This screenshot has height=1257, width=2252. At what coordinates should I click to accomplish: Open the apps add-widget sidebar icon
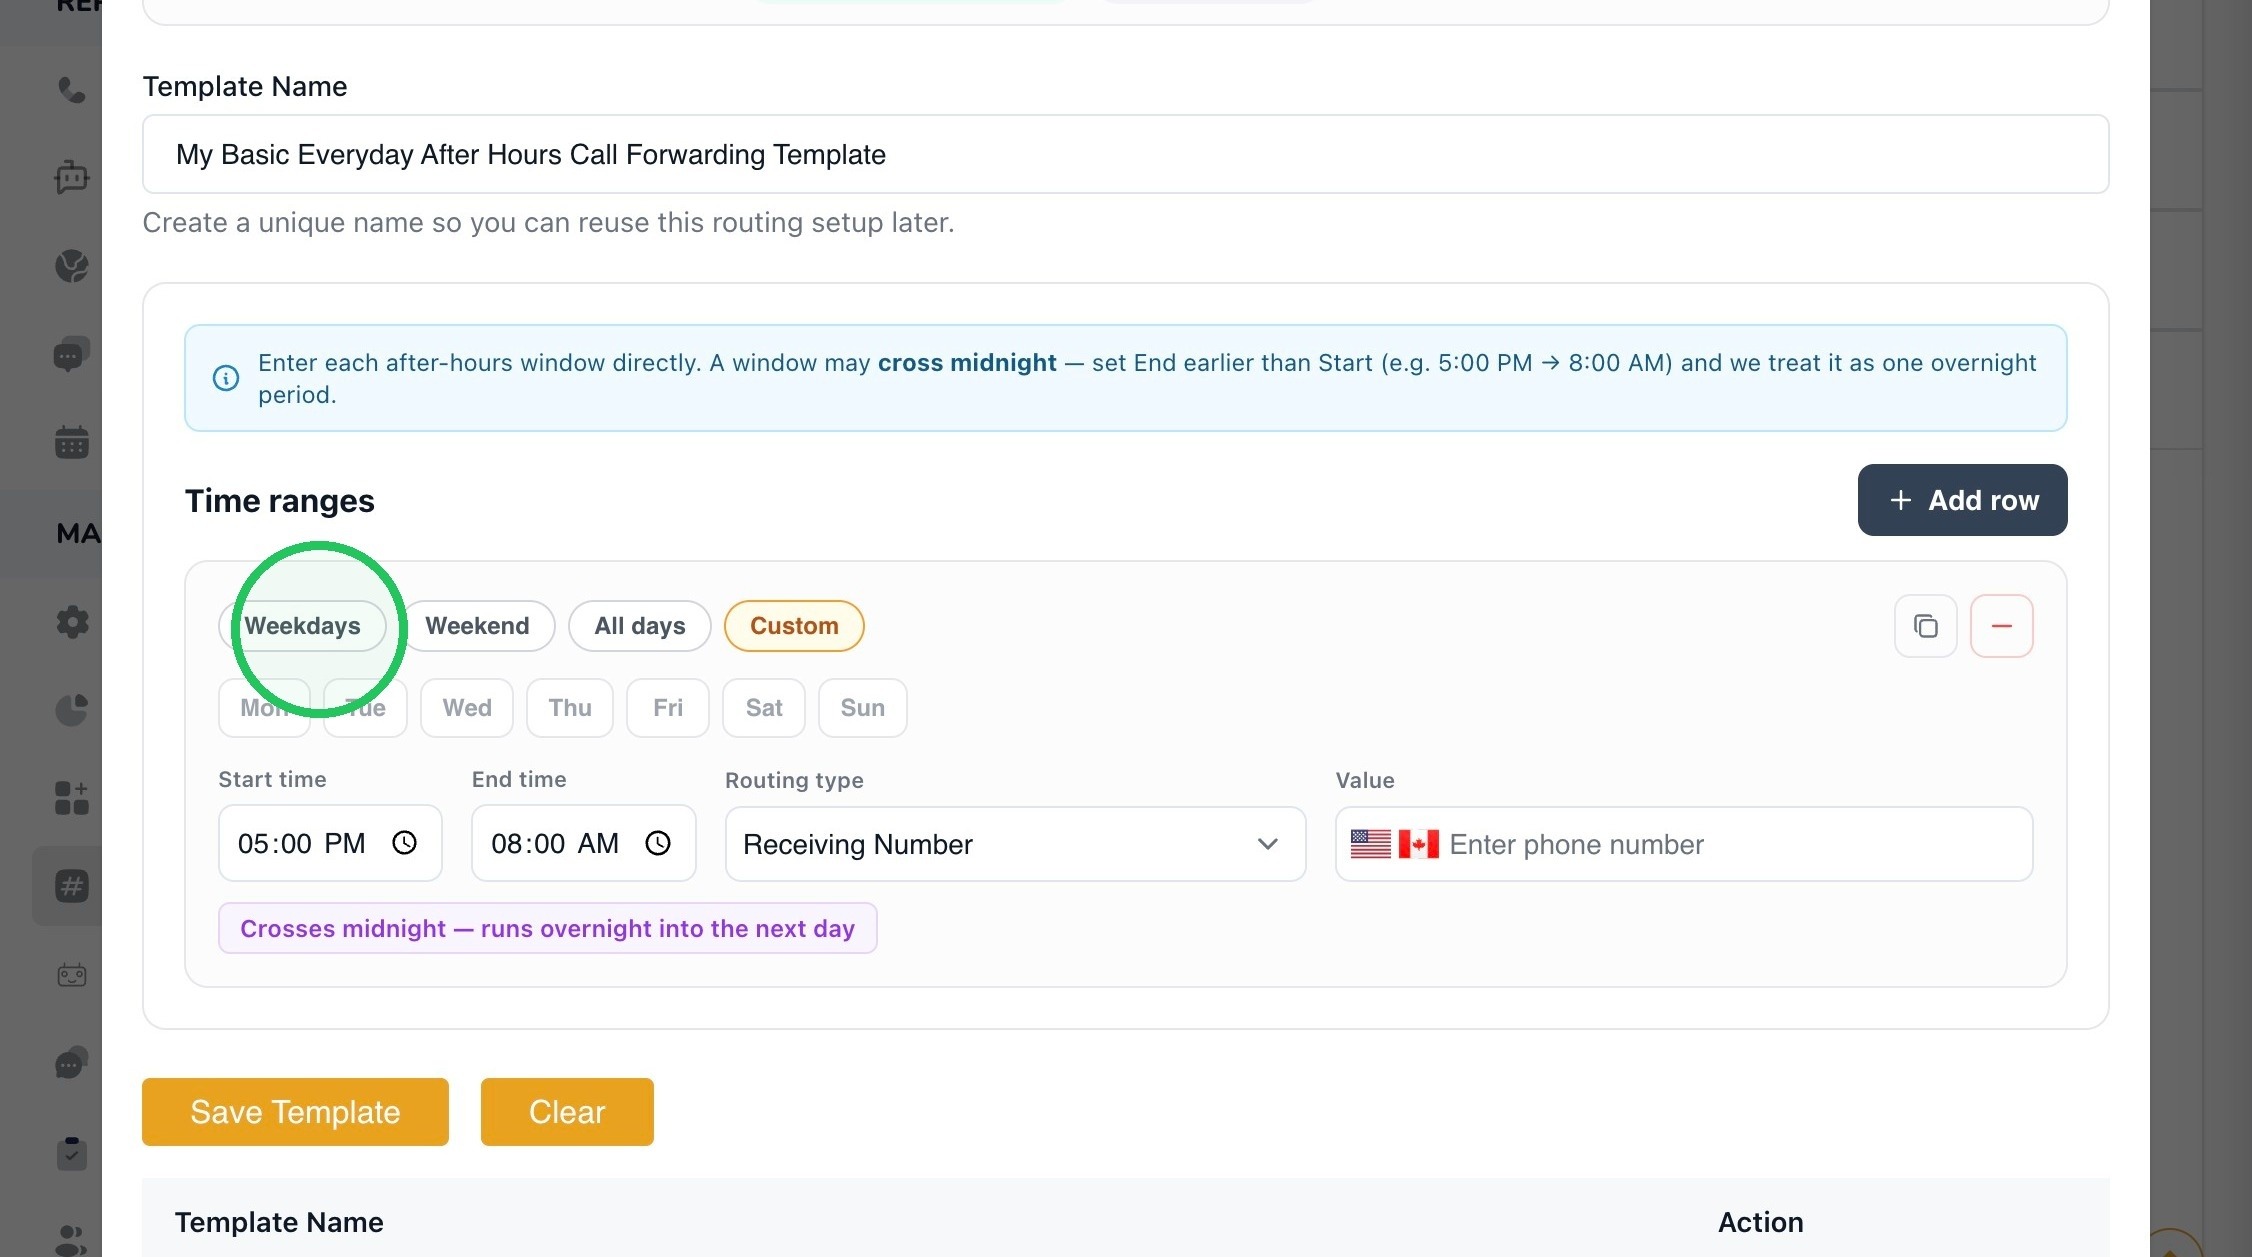[71, 798]
